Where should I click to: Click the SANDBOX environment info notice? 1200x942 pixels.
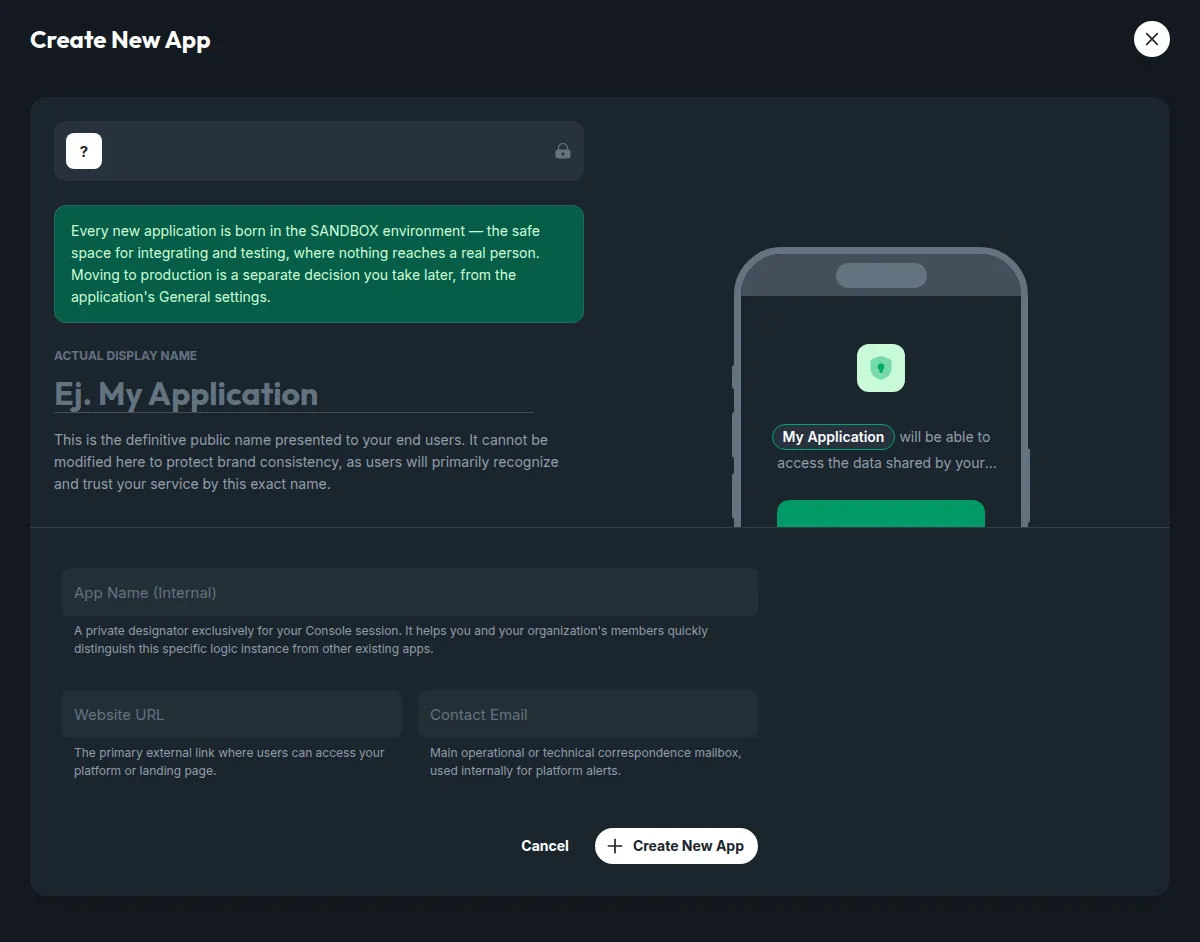[x=319, y=264]
